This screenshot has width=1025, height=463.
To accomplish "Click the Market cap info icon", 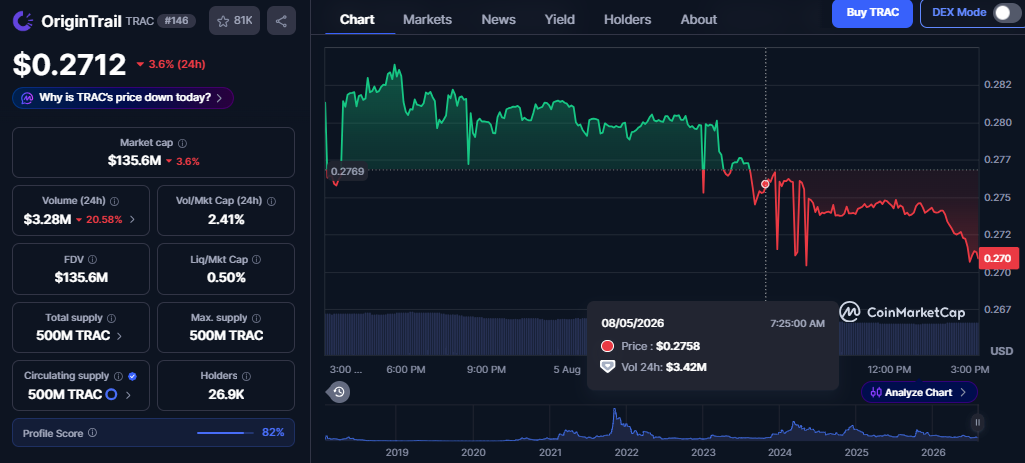I will tap(182, 143).
